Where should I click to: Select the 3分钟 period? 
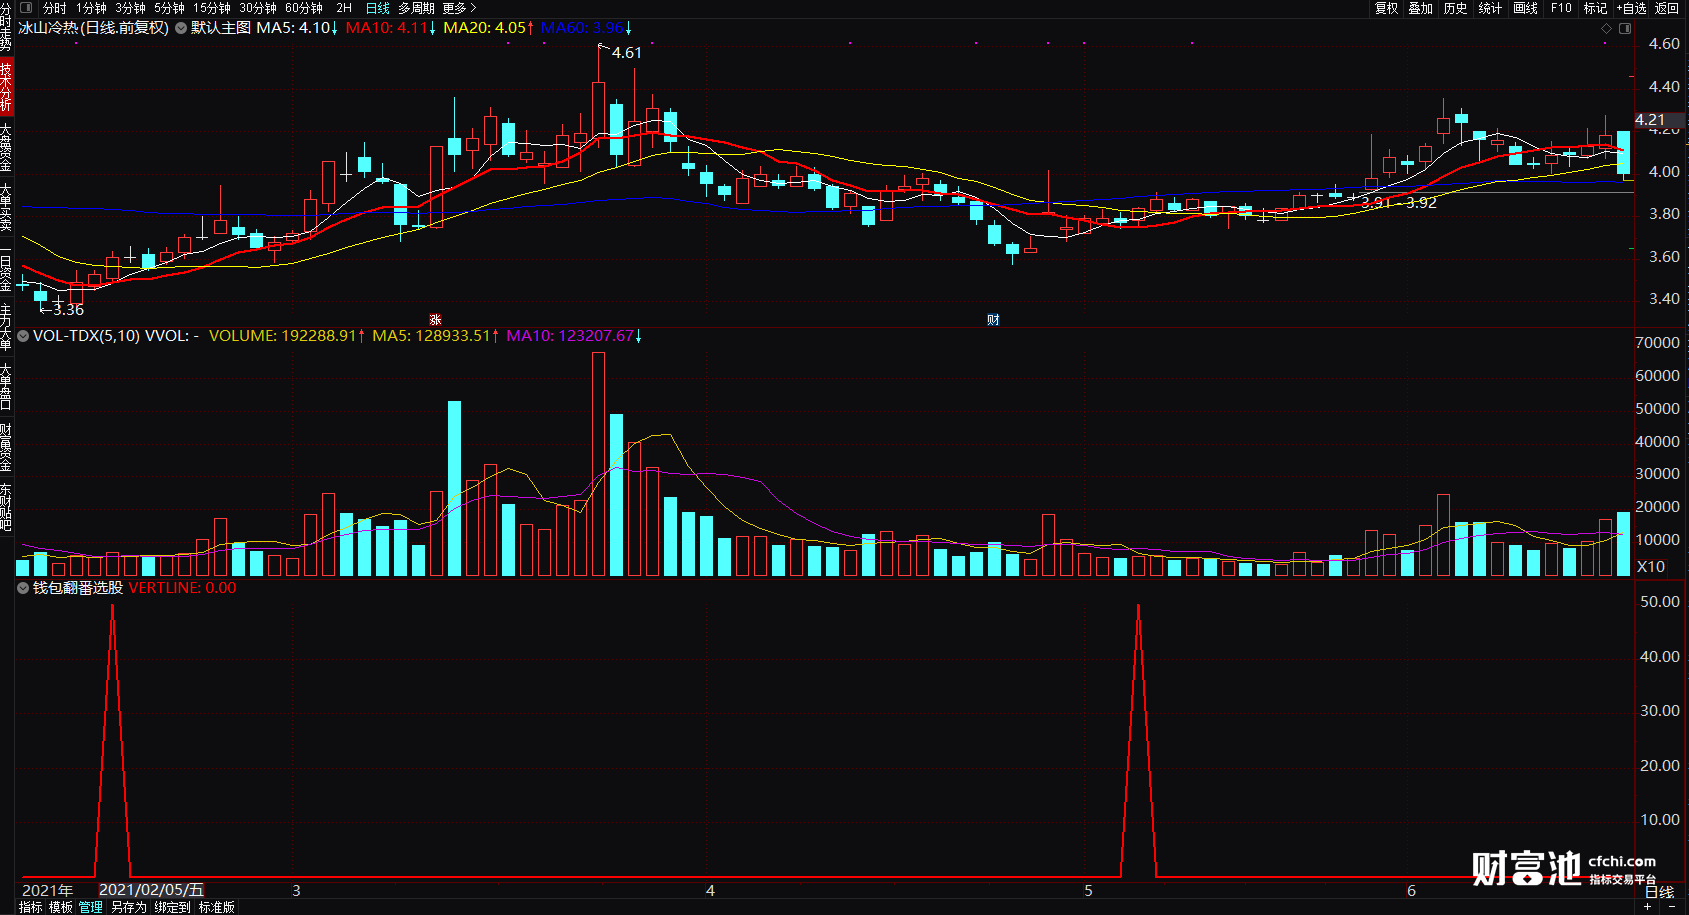(x=130, y=8)
